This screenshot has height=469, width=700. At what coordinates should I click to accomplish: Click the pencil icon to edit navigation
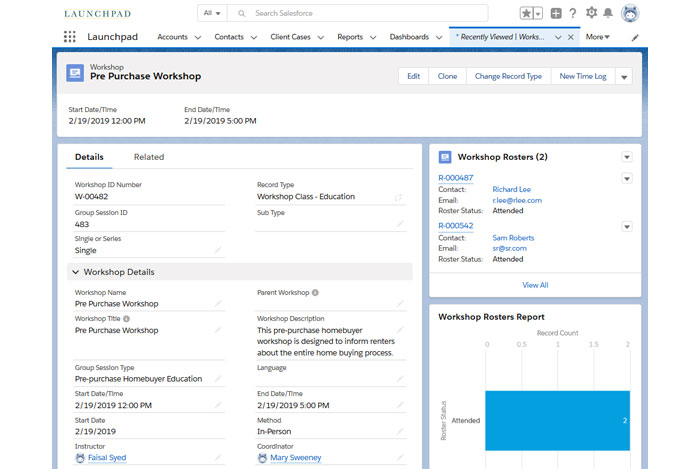pyautogui.click(x=635, y=38)
